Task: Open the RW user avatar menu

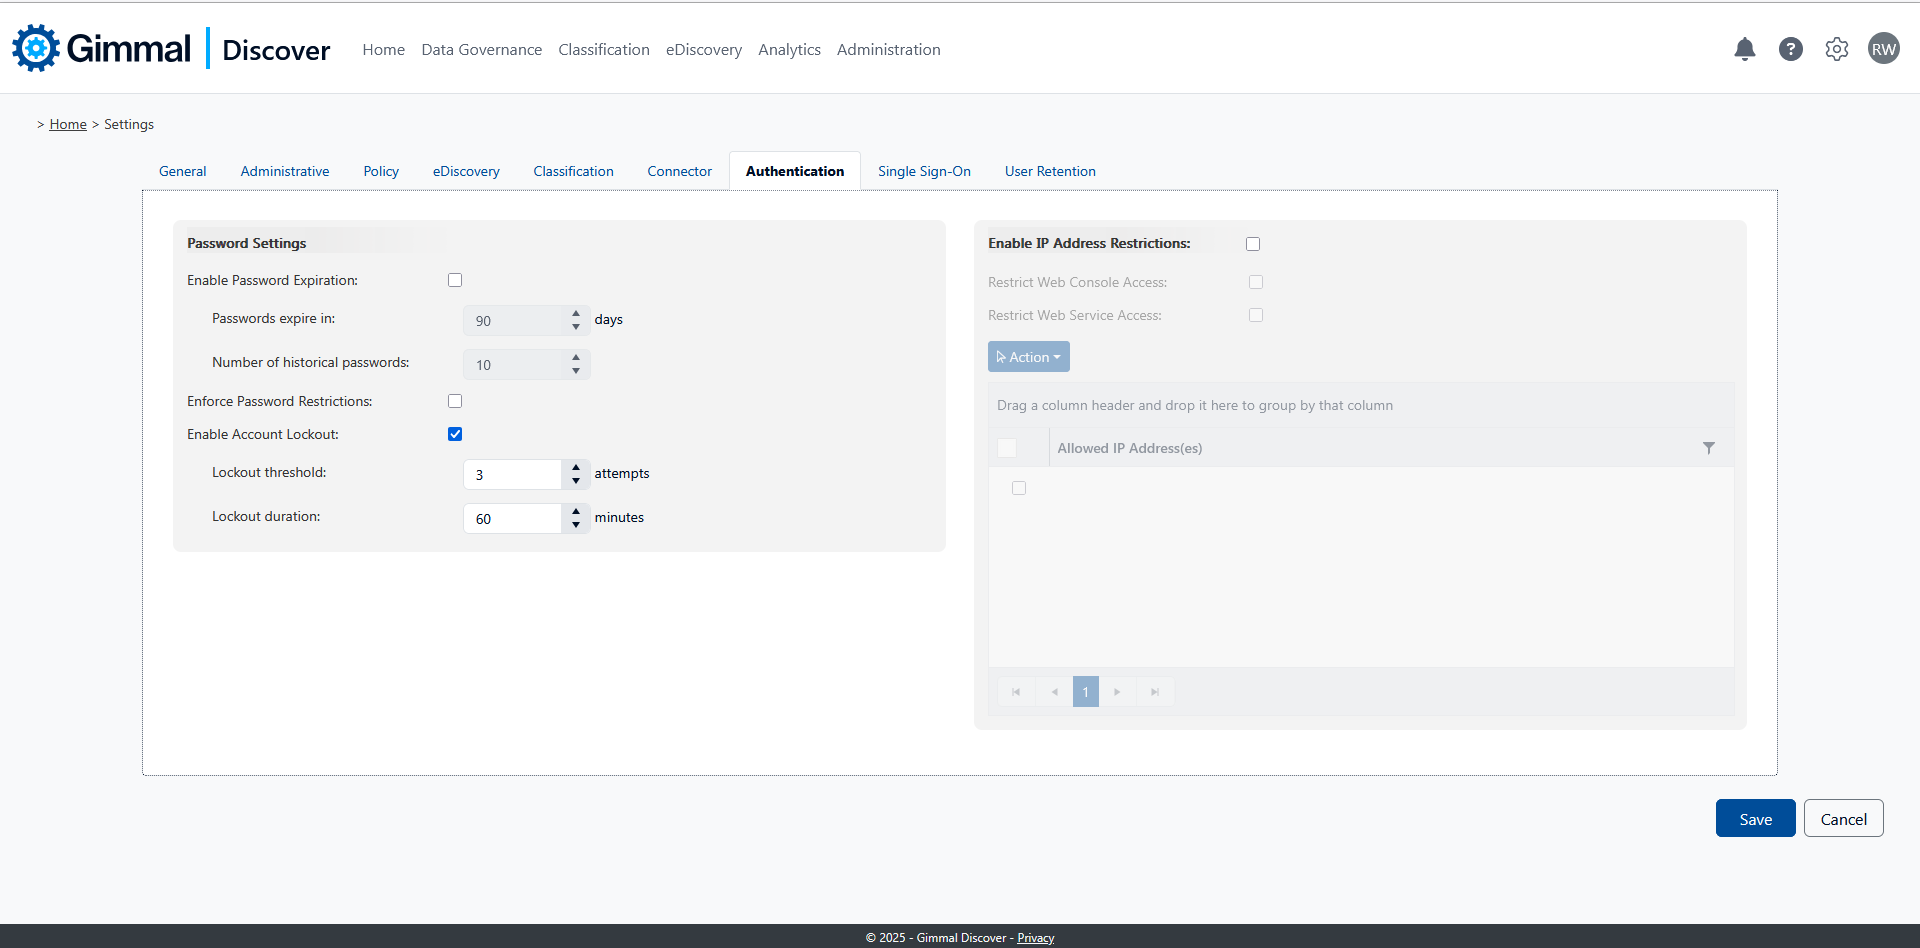Action: [1883, 49]
